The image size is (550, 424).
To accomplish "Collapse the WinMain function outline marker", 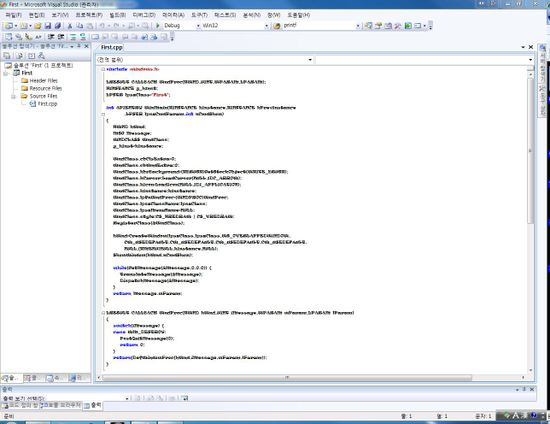I will coord(103,114).
